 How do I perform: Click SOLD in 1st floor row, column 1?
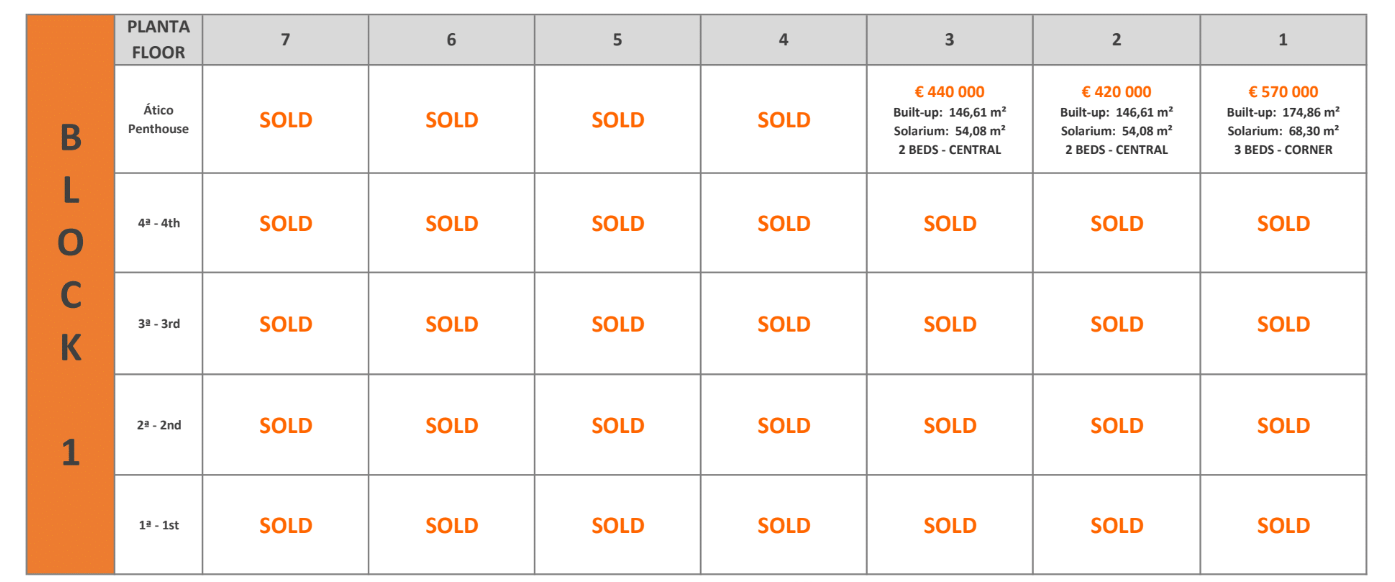[1283, 525]
